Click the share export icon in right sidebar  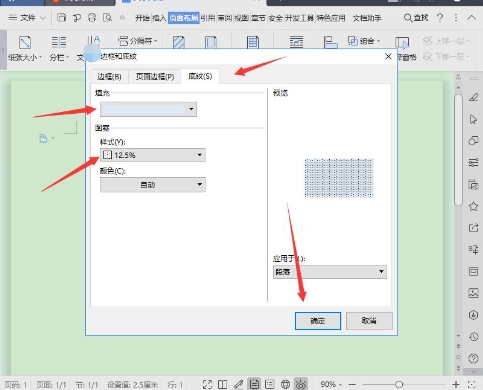473,228
